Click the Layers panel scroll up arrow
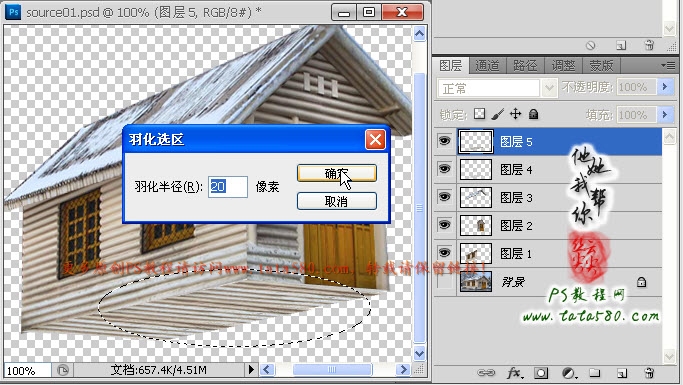The image size is (683, 385). click(669, 137)
